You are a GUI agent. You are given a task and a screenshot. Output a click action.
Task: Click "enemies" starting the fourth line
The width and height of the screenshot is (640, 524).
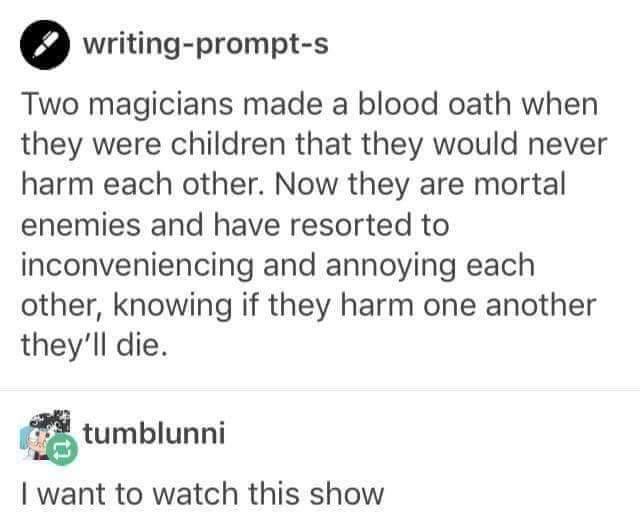80,225
